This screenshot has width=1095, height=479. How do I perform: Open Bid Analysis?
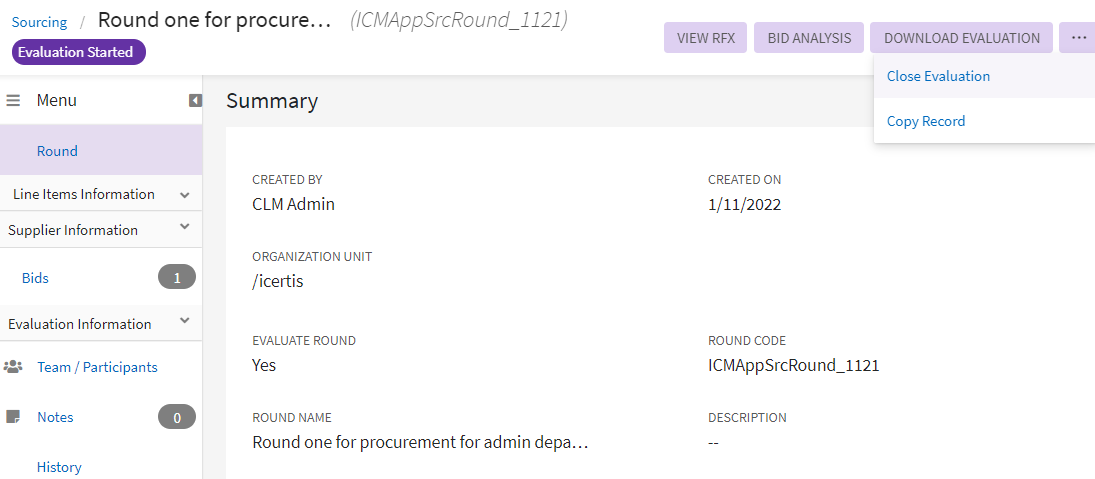[809, 38]
